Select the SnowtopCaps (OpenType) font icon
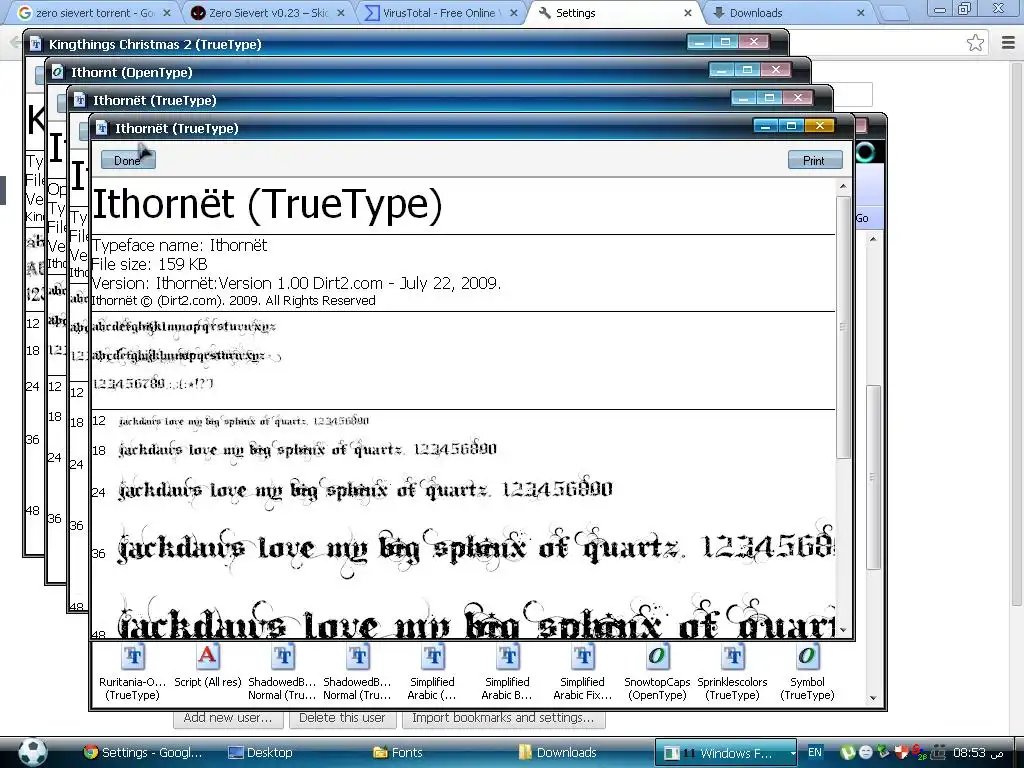 click(x=657, y=673)
